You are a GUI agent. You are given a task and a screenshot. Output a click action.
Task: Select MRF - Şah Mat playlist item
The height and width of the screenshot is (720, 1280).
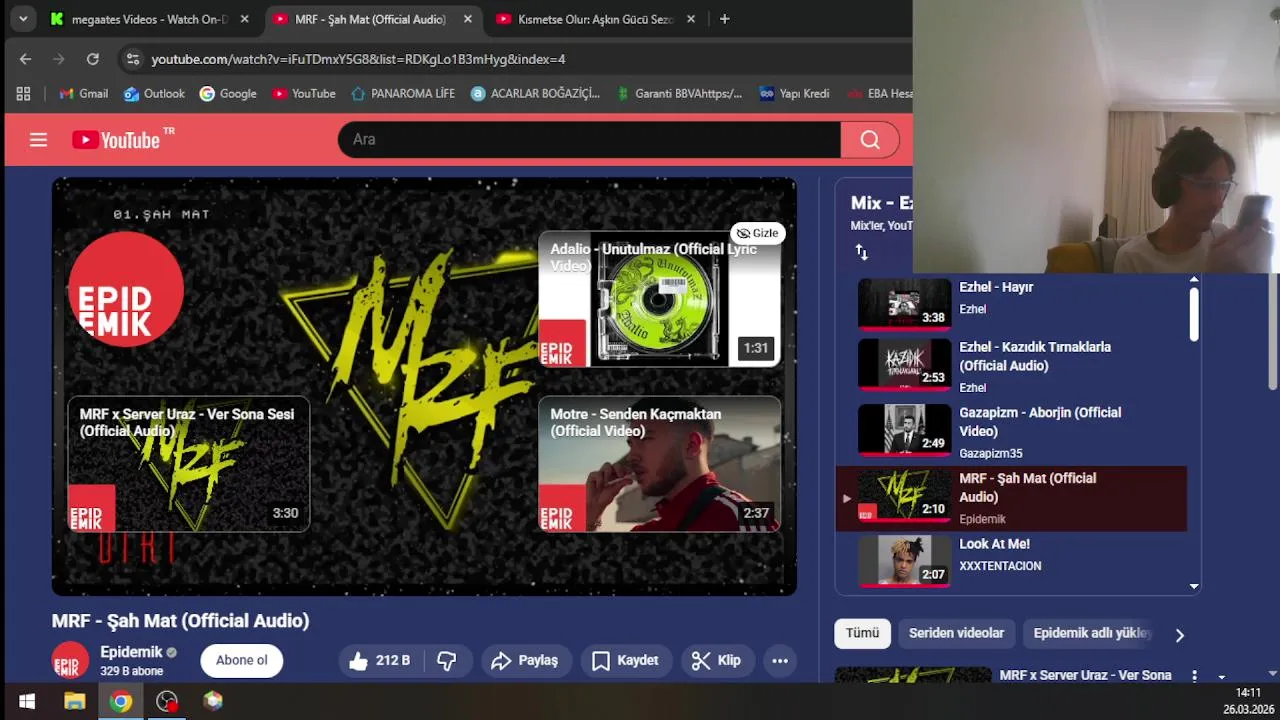coord(1010,498)
